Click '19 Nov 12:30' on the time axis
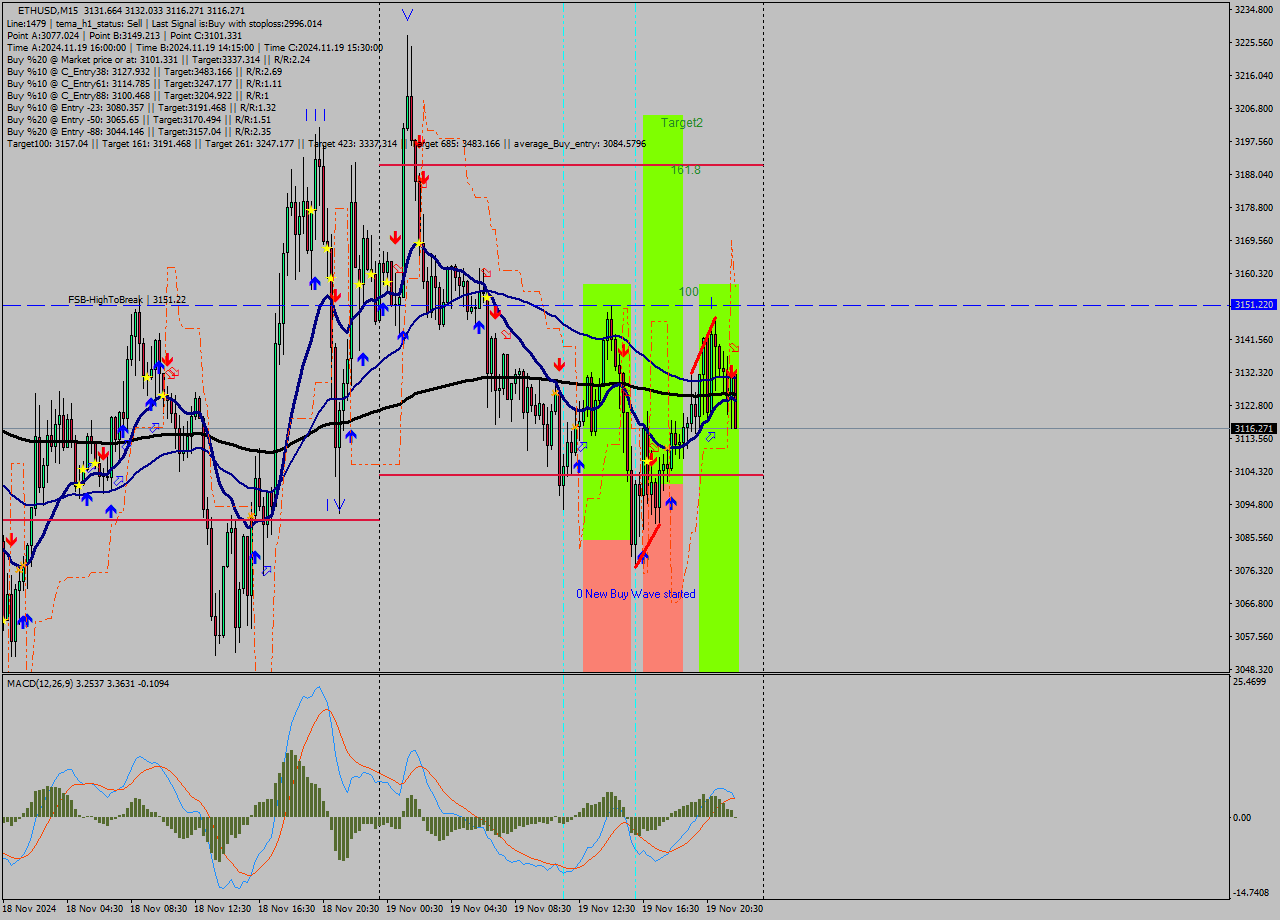Screen dimensions: 1280x920 [607, 909]
